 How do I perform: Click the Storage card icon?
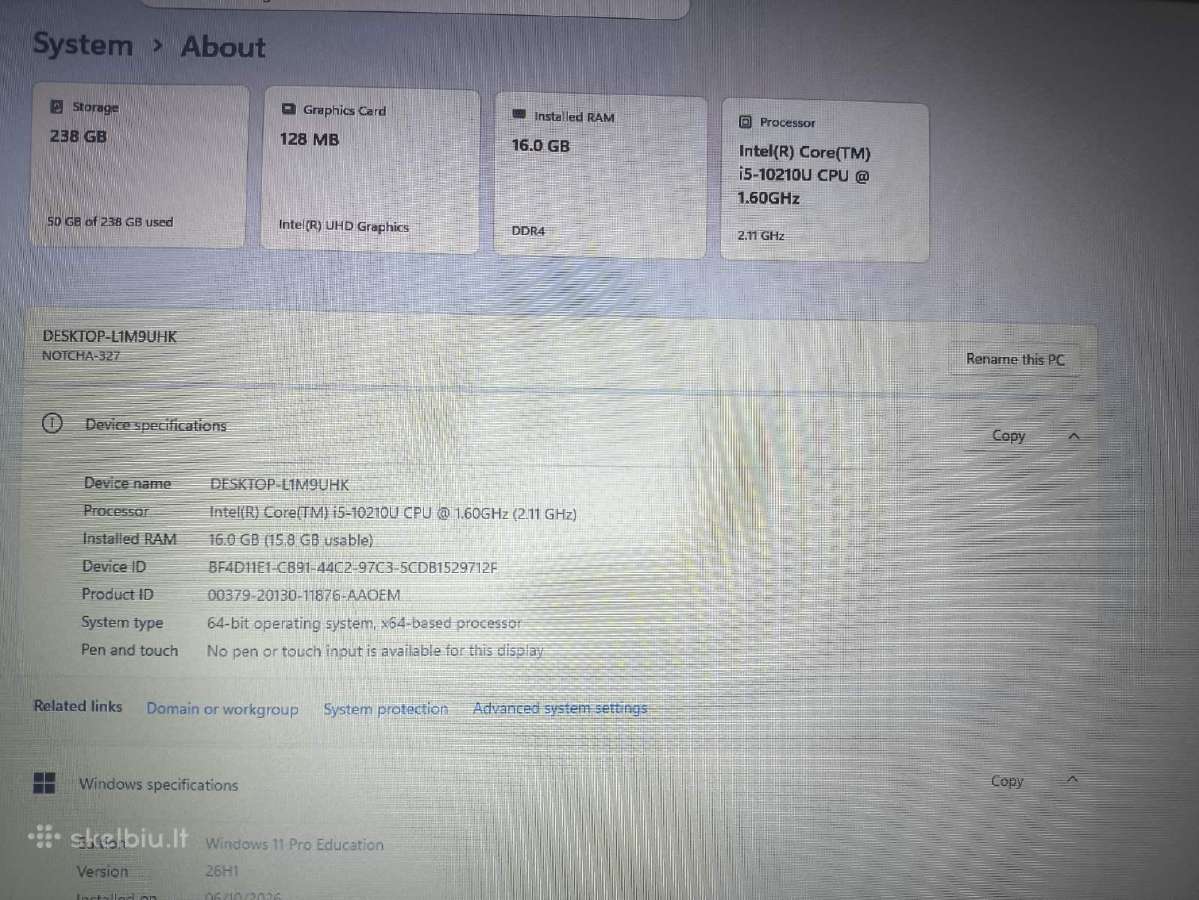click(x=57, y=106)
